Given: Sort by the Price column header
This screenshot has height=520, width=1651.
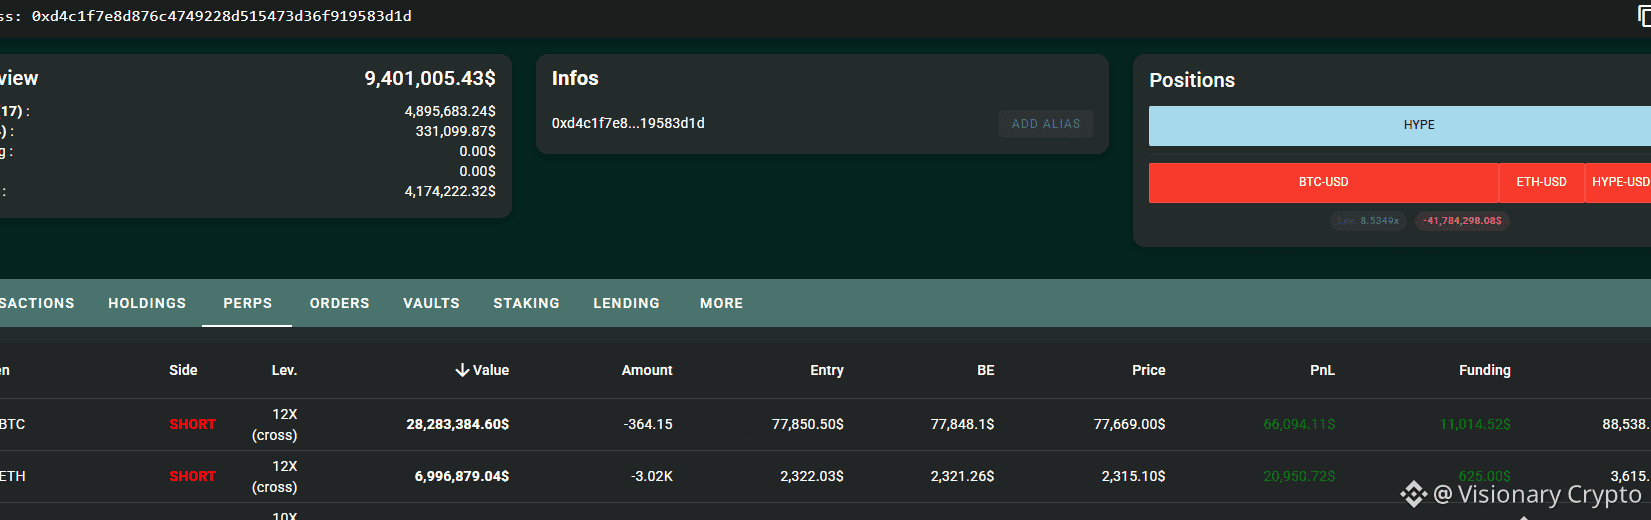Looking at the screenshot, I should point(1148,370).
